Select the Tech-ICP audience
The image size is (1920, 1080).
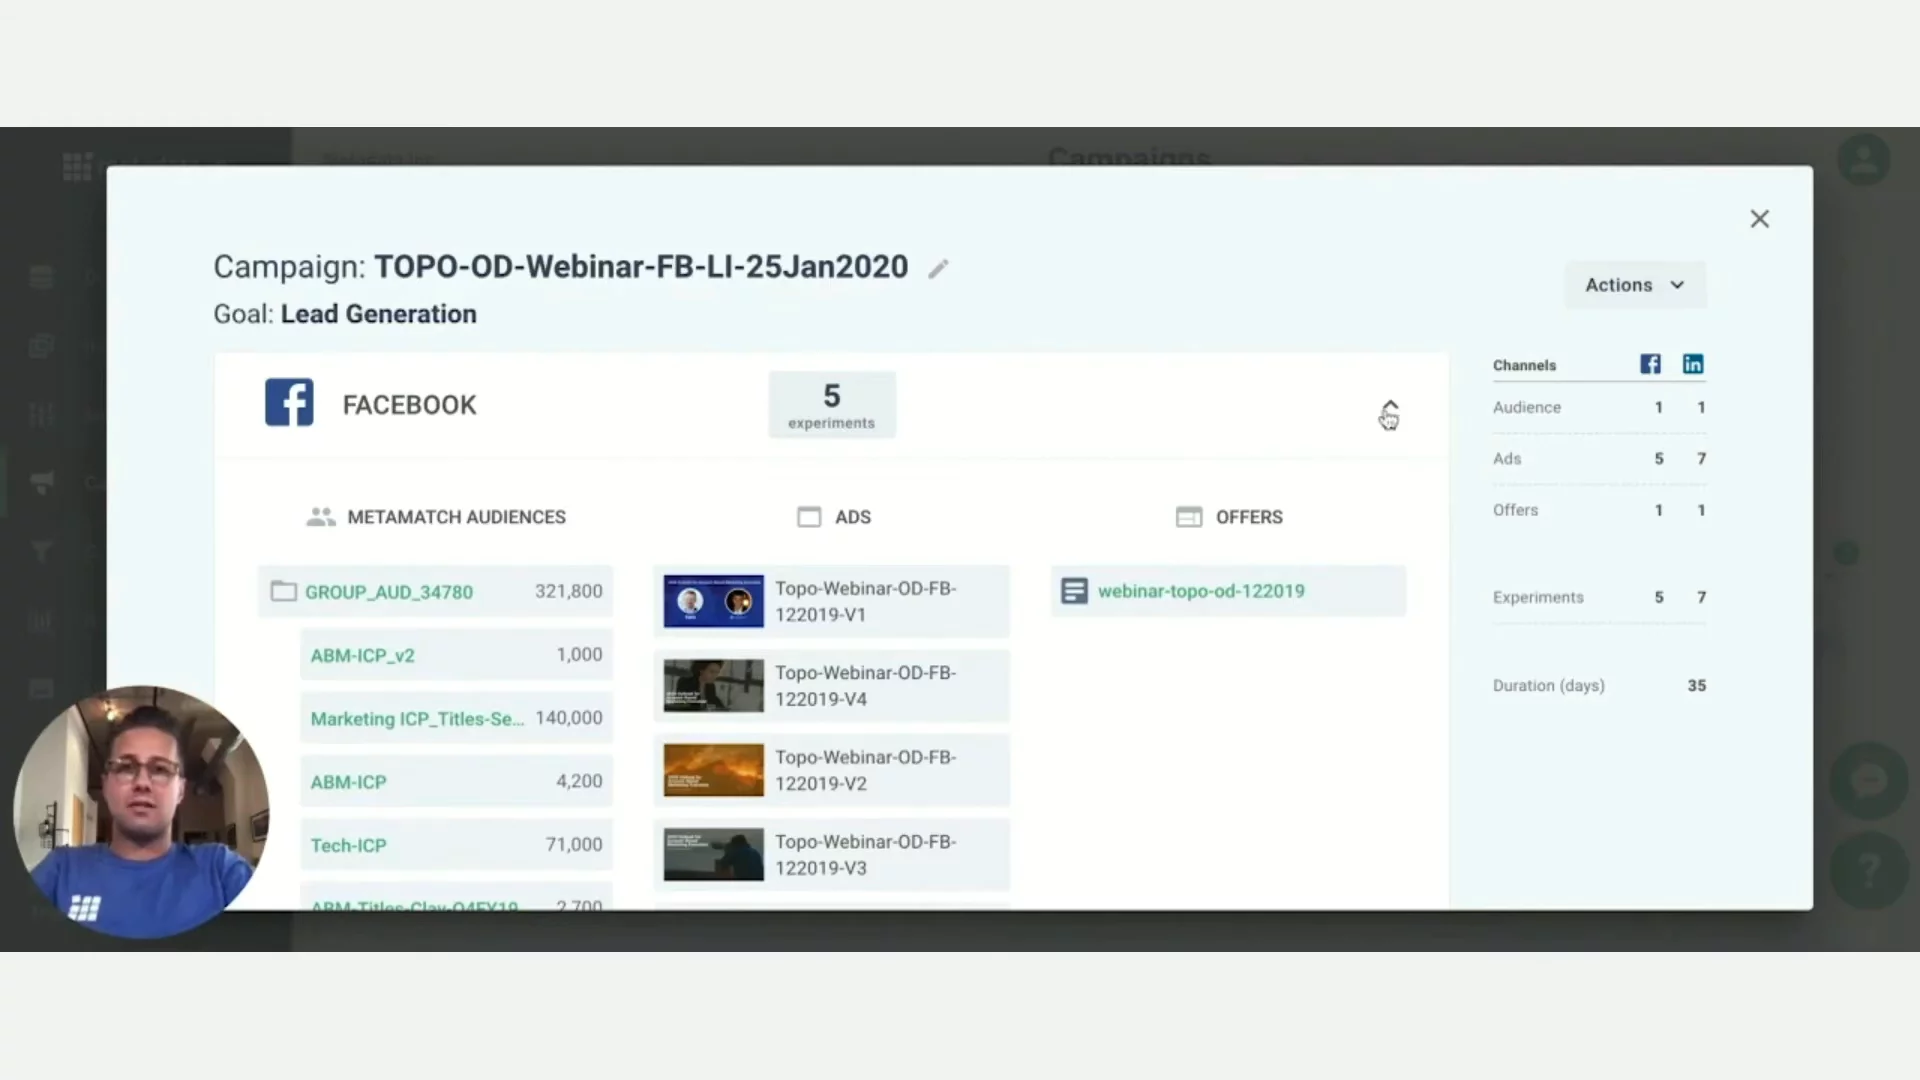pos(348,846)
